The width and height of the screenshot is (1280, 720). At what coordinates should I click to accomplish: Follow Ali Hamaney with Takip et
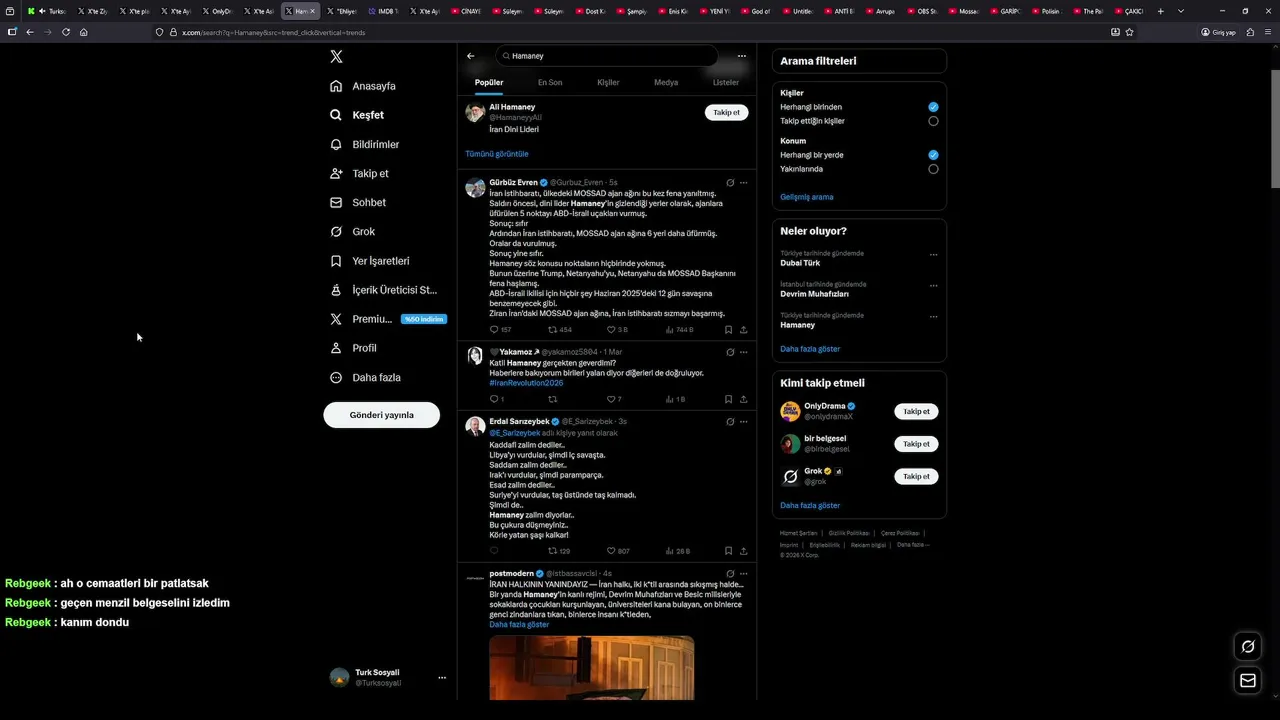[x=726, y=113]
